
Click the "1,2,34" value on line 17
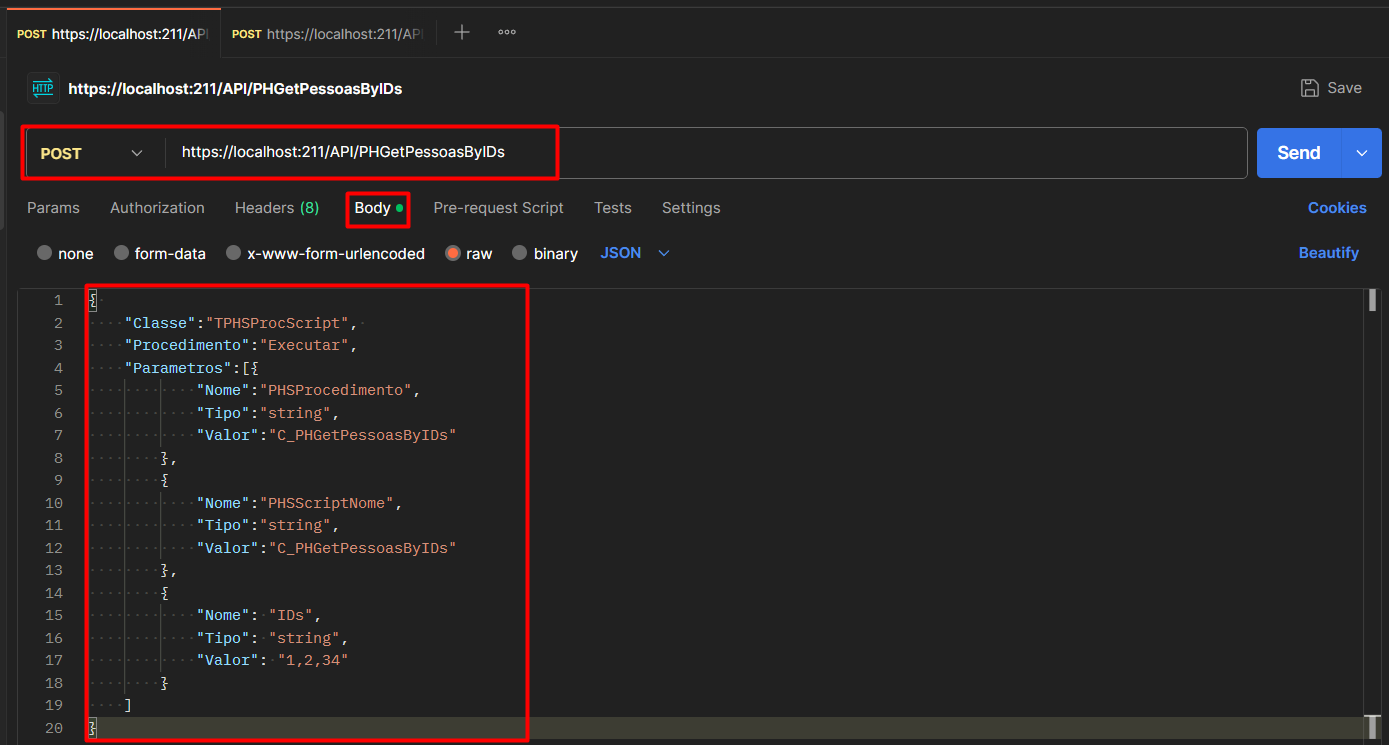(x=312, y=660)
